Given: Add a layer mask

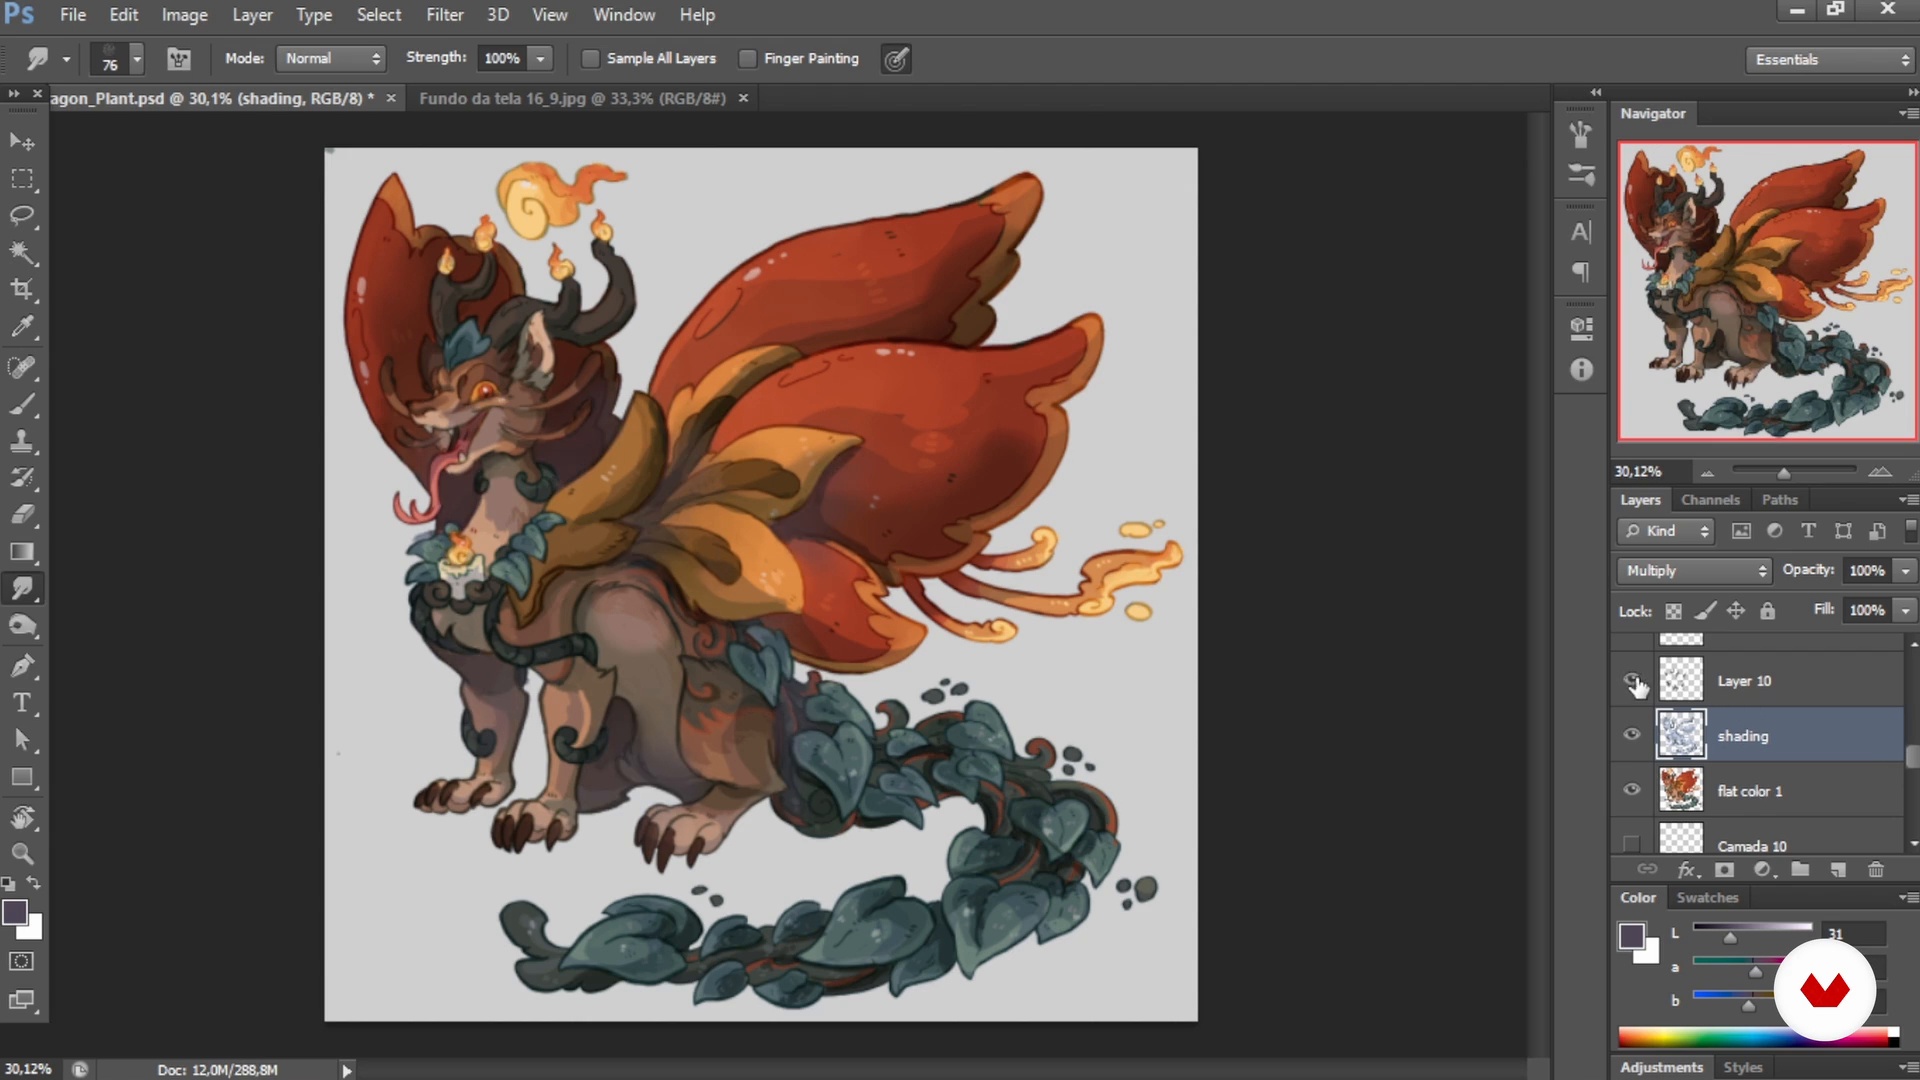Looking at the screenshot, I should [1724, 870].
